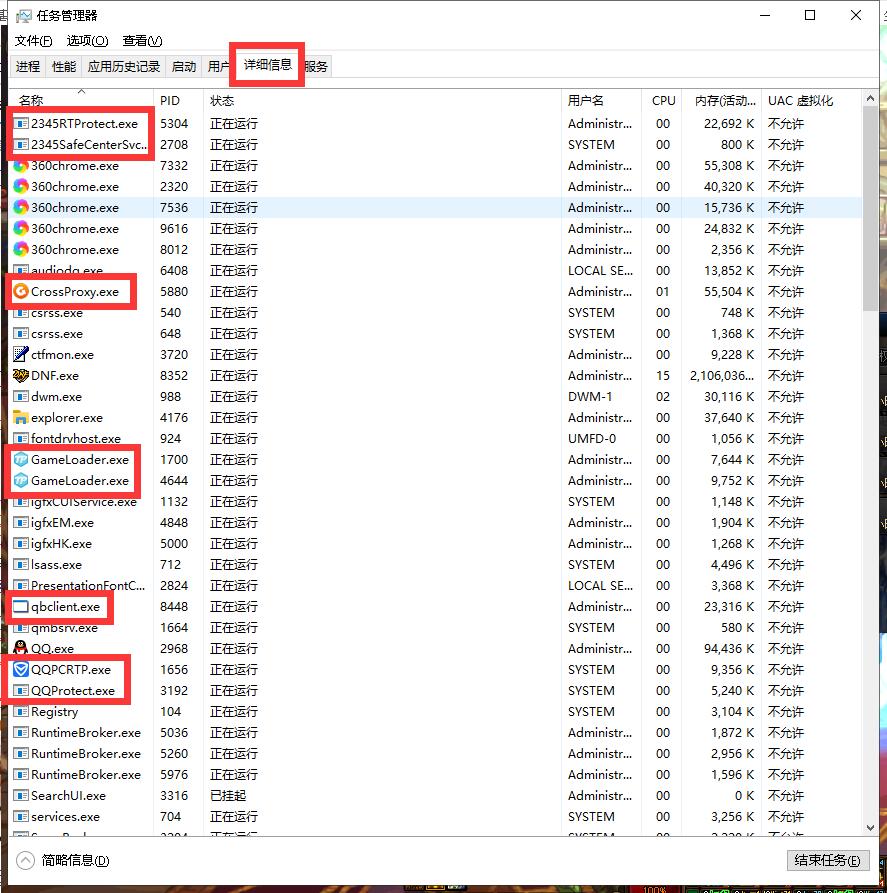The width and height of the screenshot is (887, 893).
Task: Click the fontdrvhost.exe process icon
Action: (21, 439)
